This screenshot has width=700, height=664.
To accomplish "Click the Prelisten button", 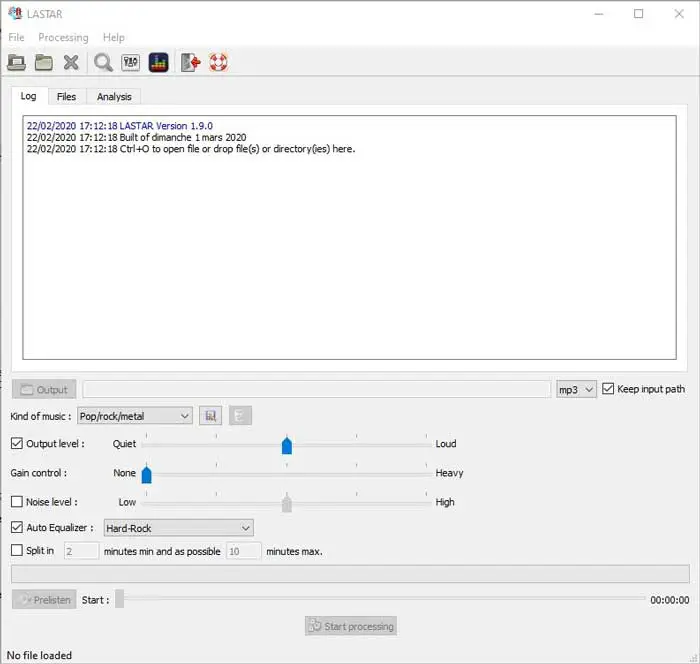I will (44, 600).
